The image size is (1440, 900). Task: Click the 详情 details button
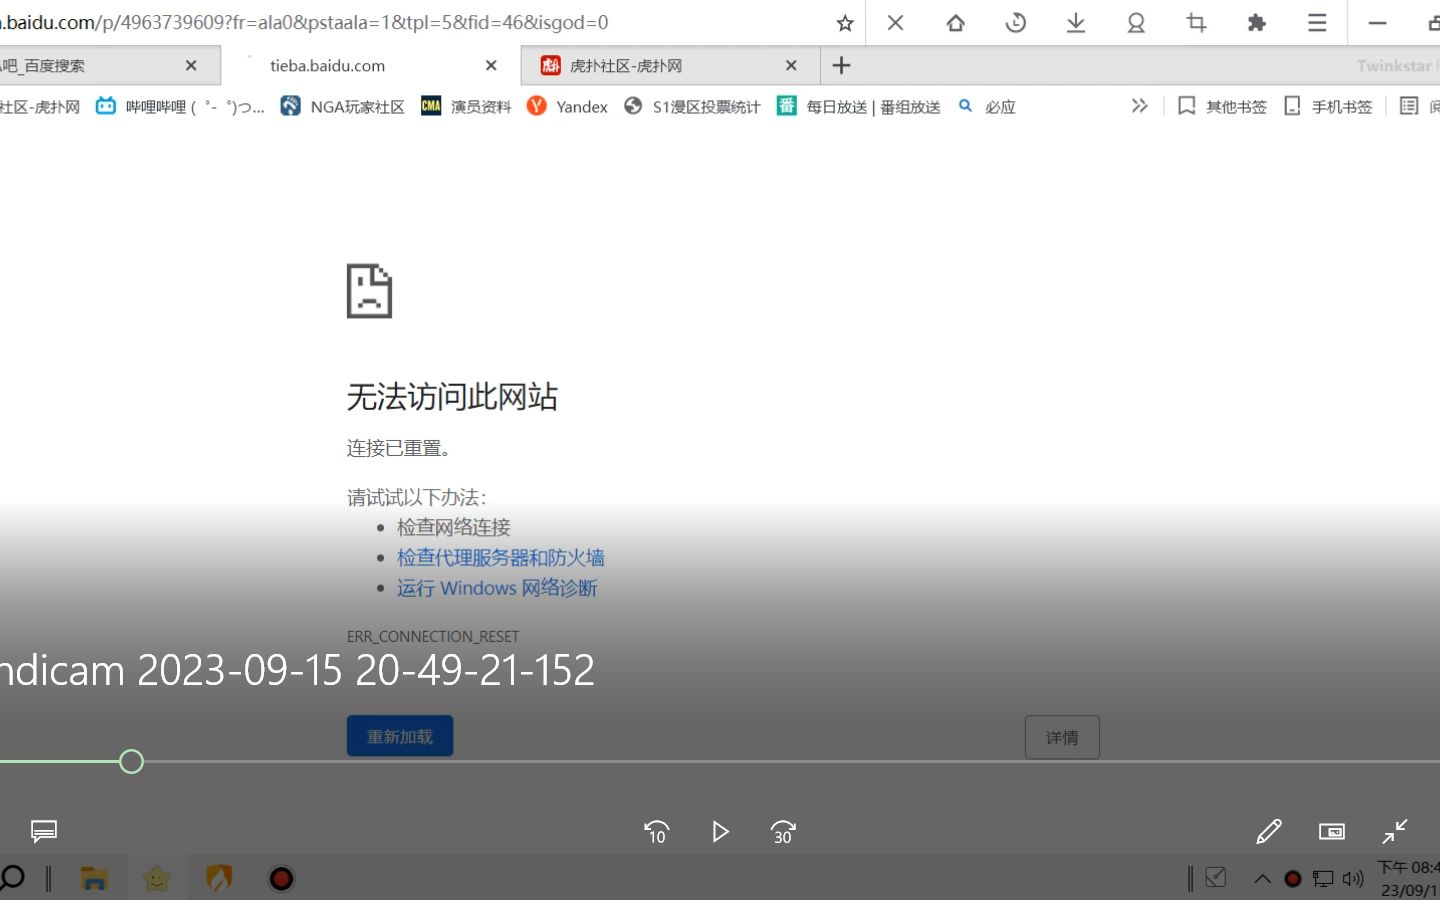point(1062,737)
